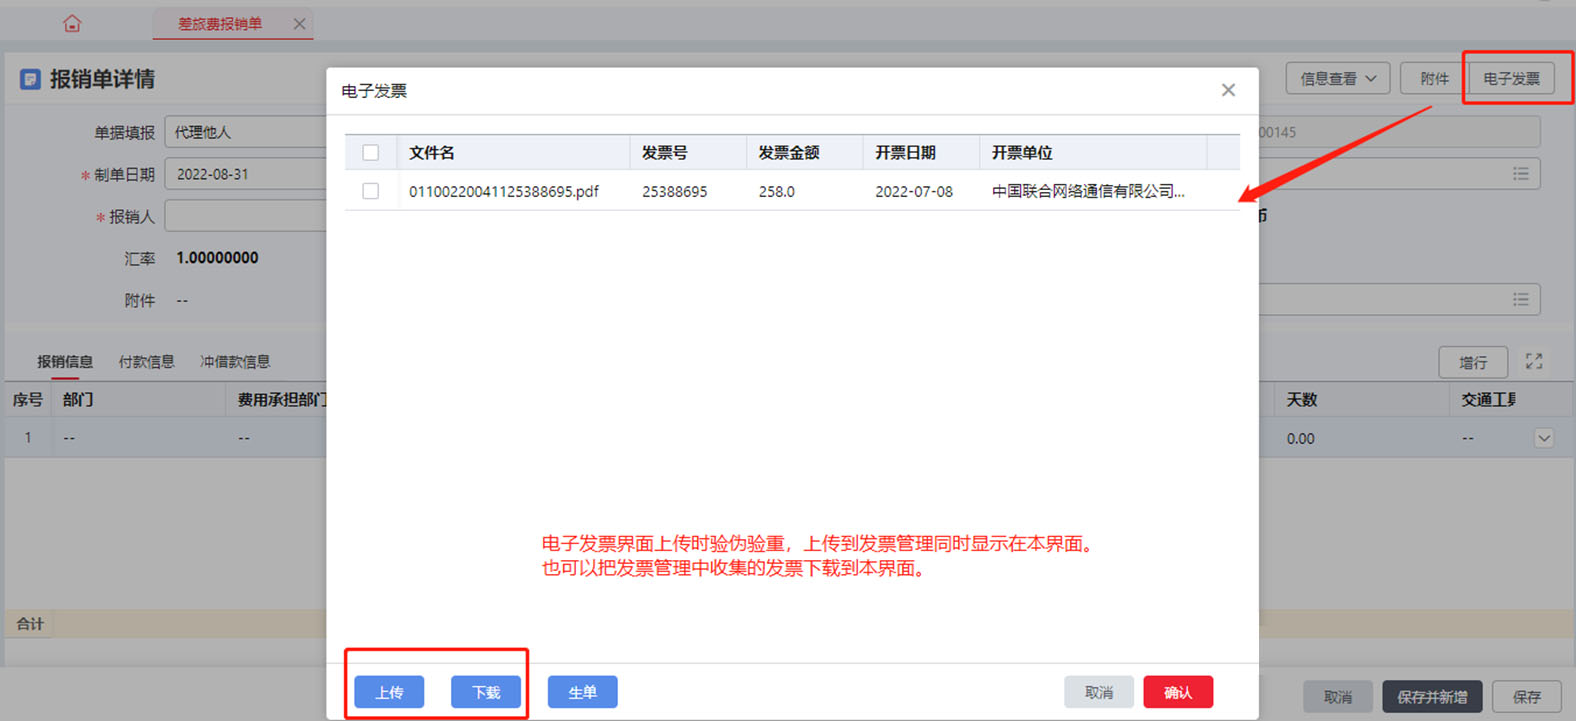Close the 差旅费报销单 tab
Image resolution: width=1576 pixels, height=721 pixels.
pos(299,24)
